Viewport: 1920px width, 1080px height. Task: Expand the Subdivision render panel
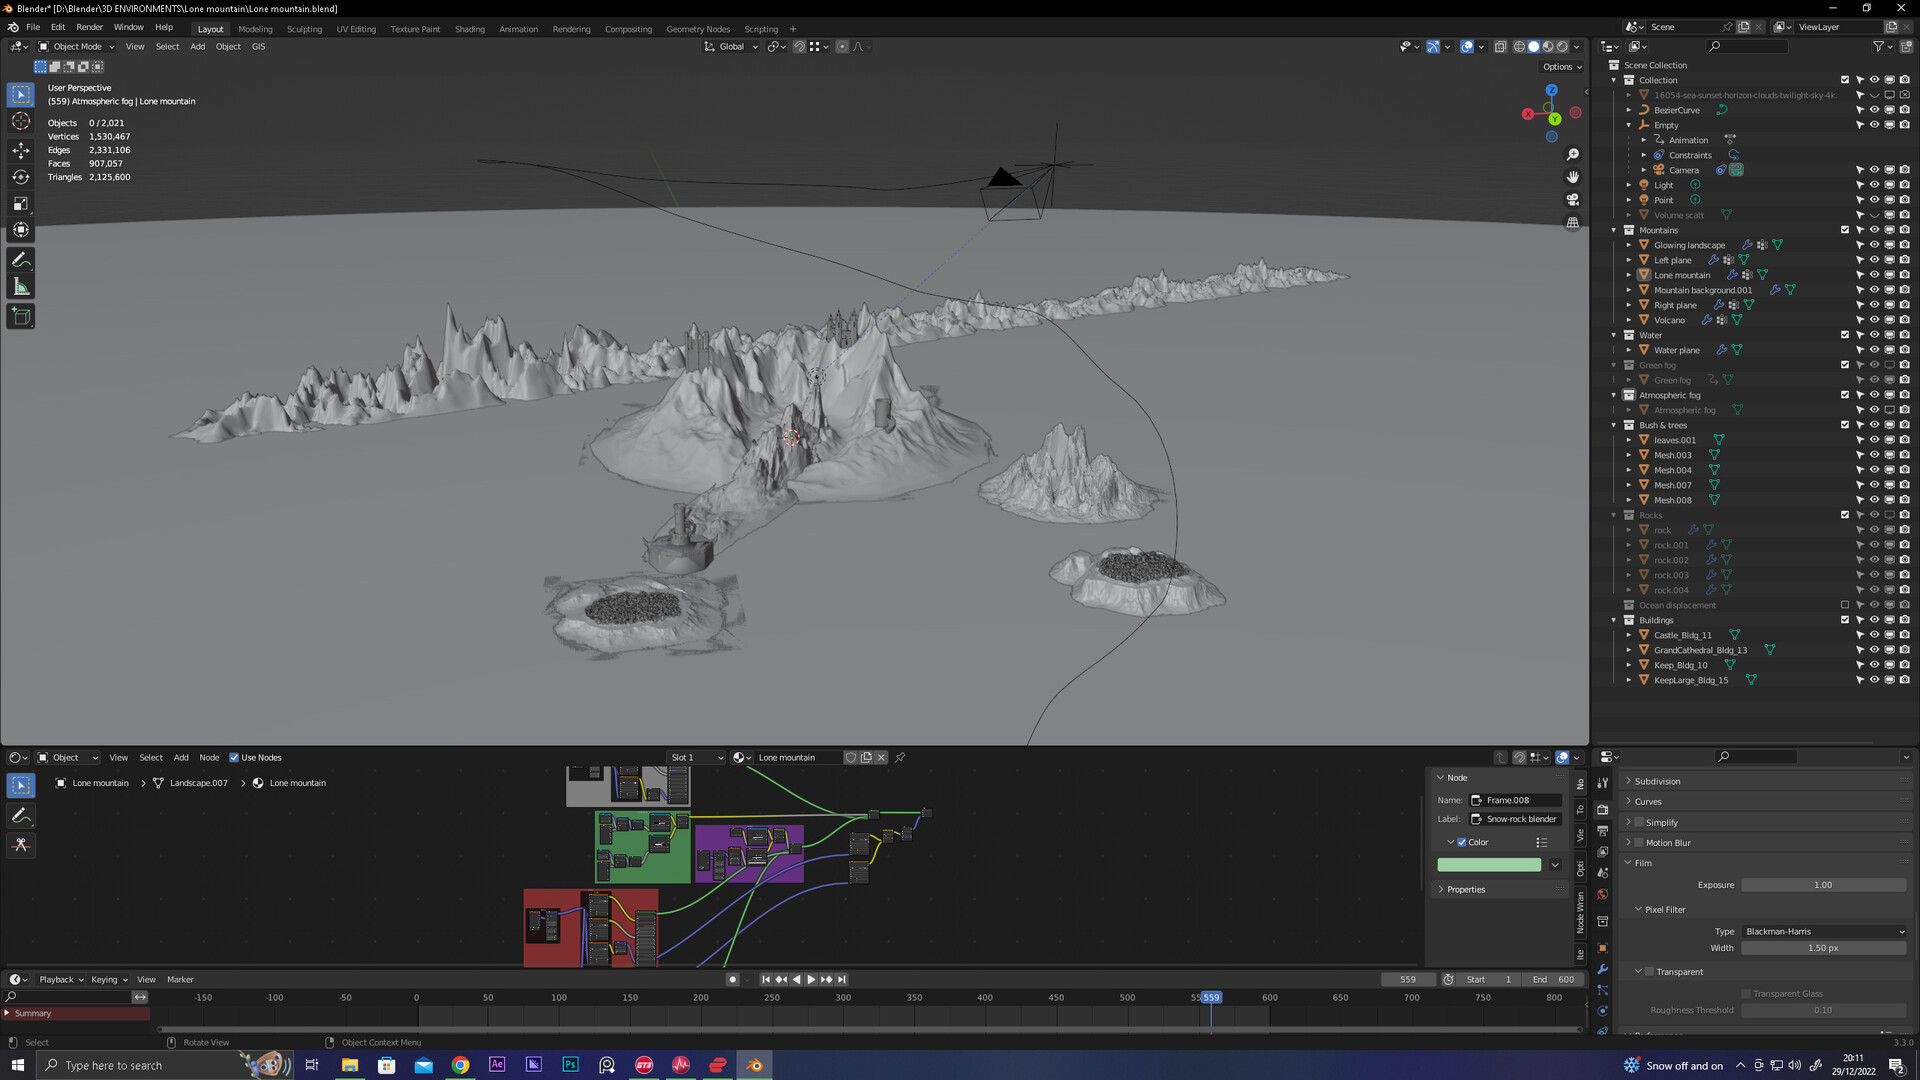click(x=1657, y=781)
